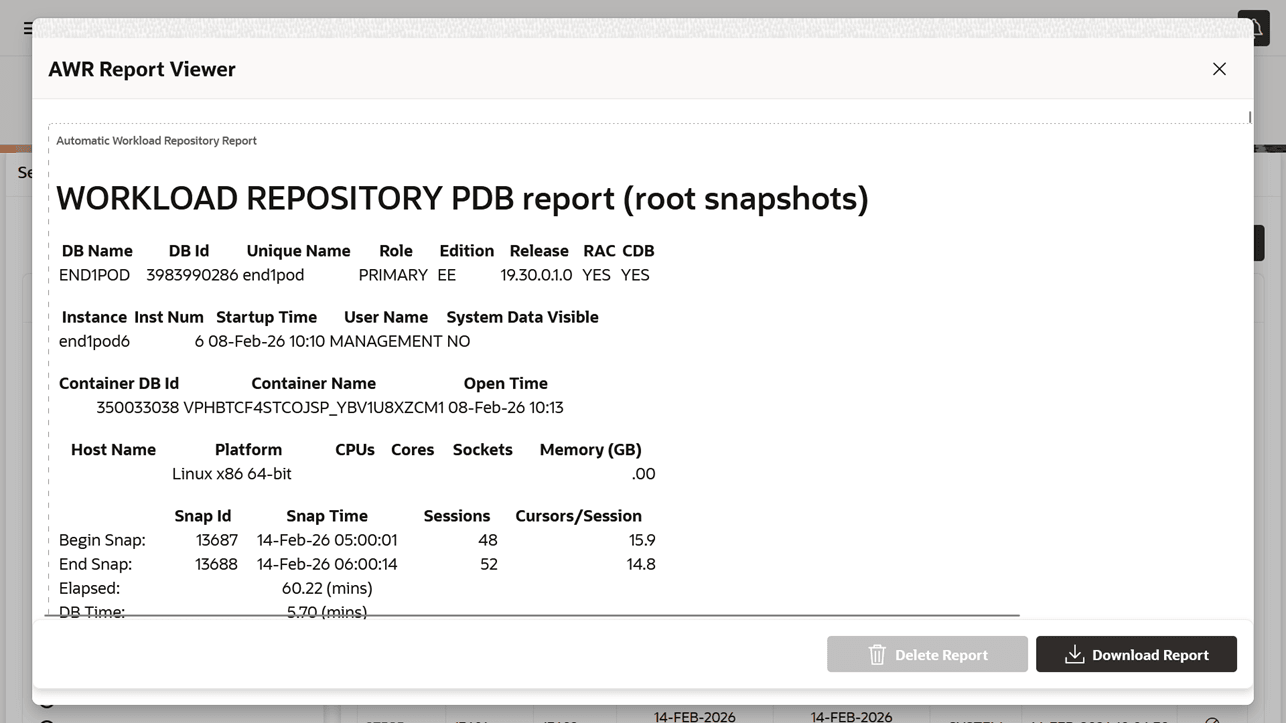
Task: Click the 'Open Time' column header
Action: (x=505, y=384)
